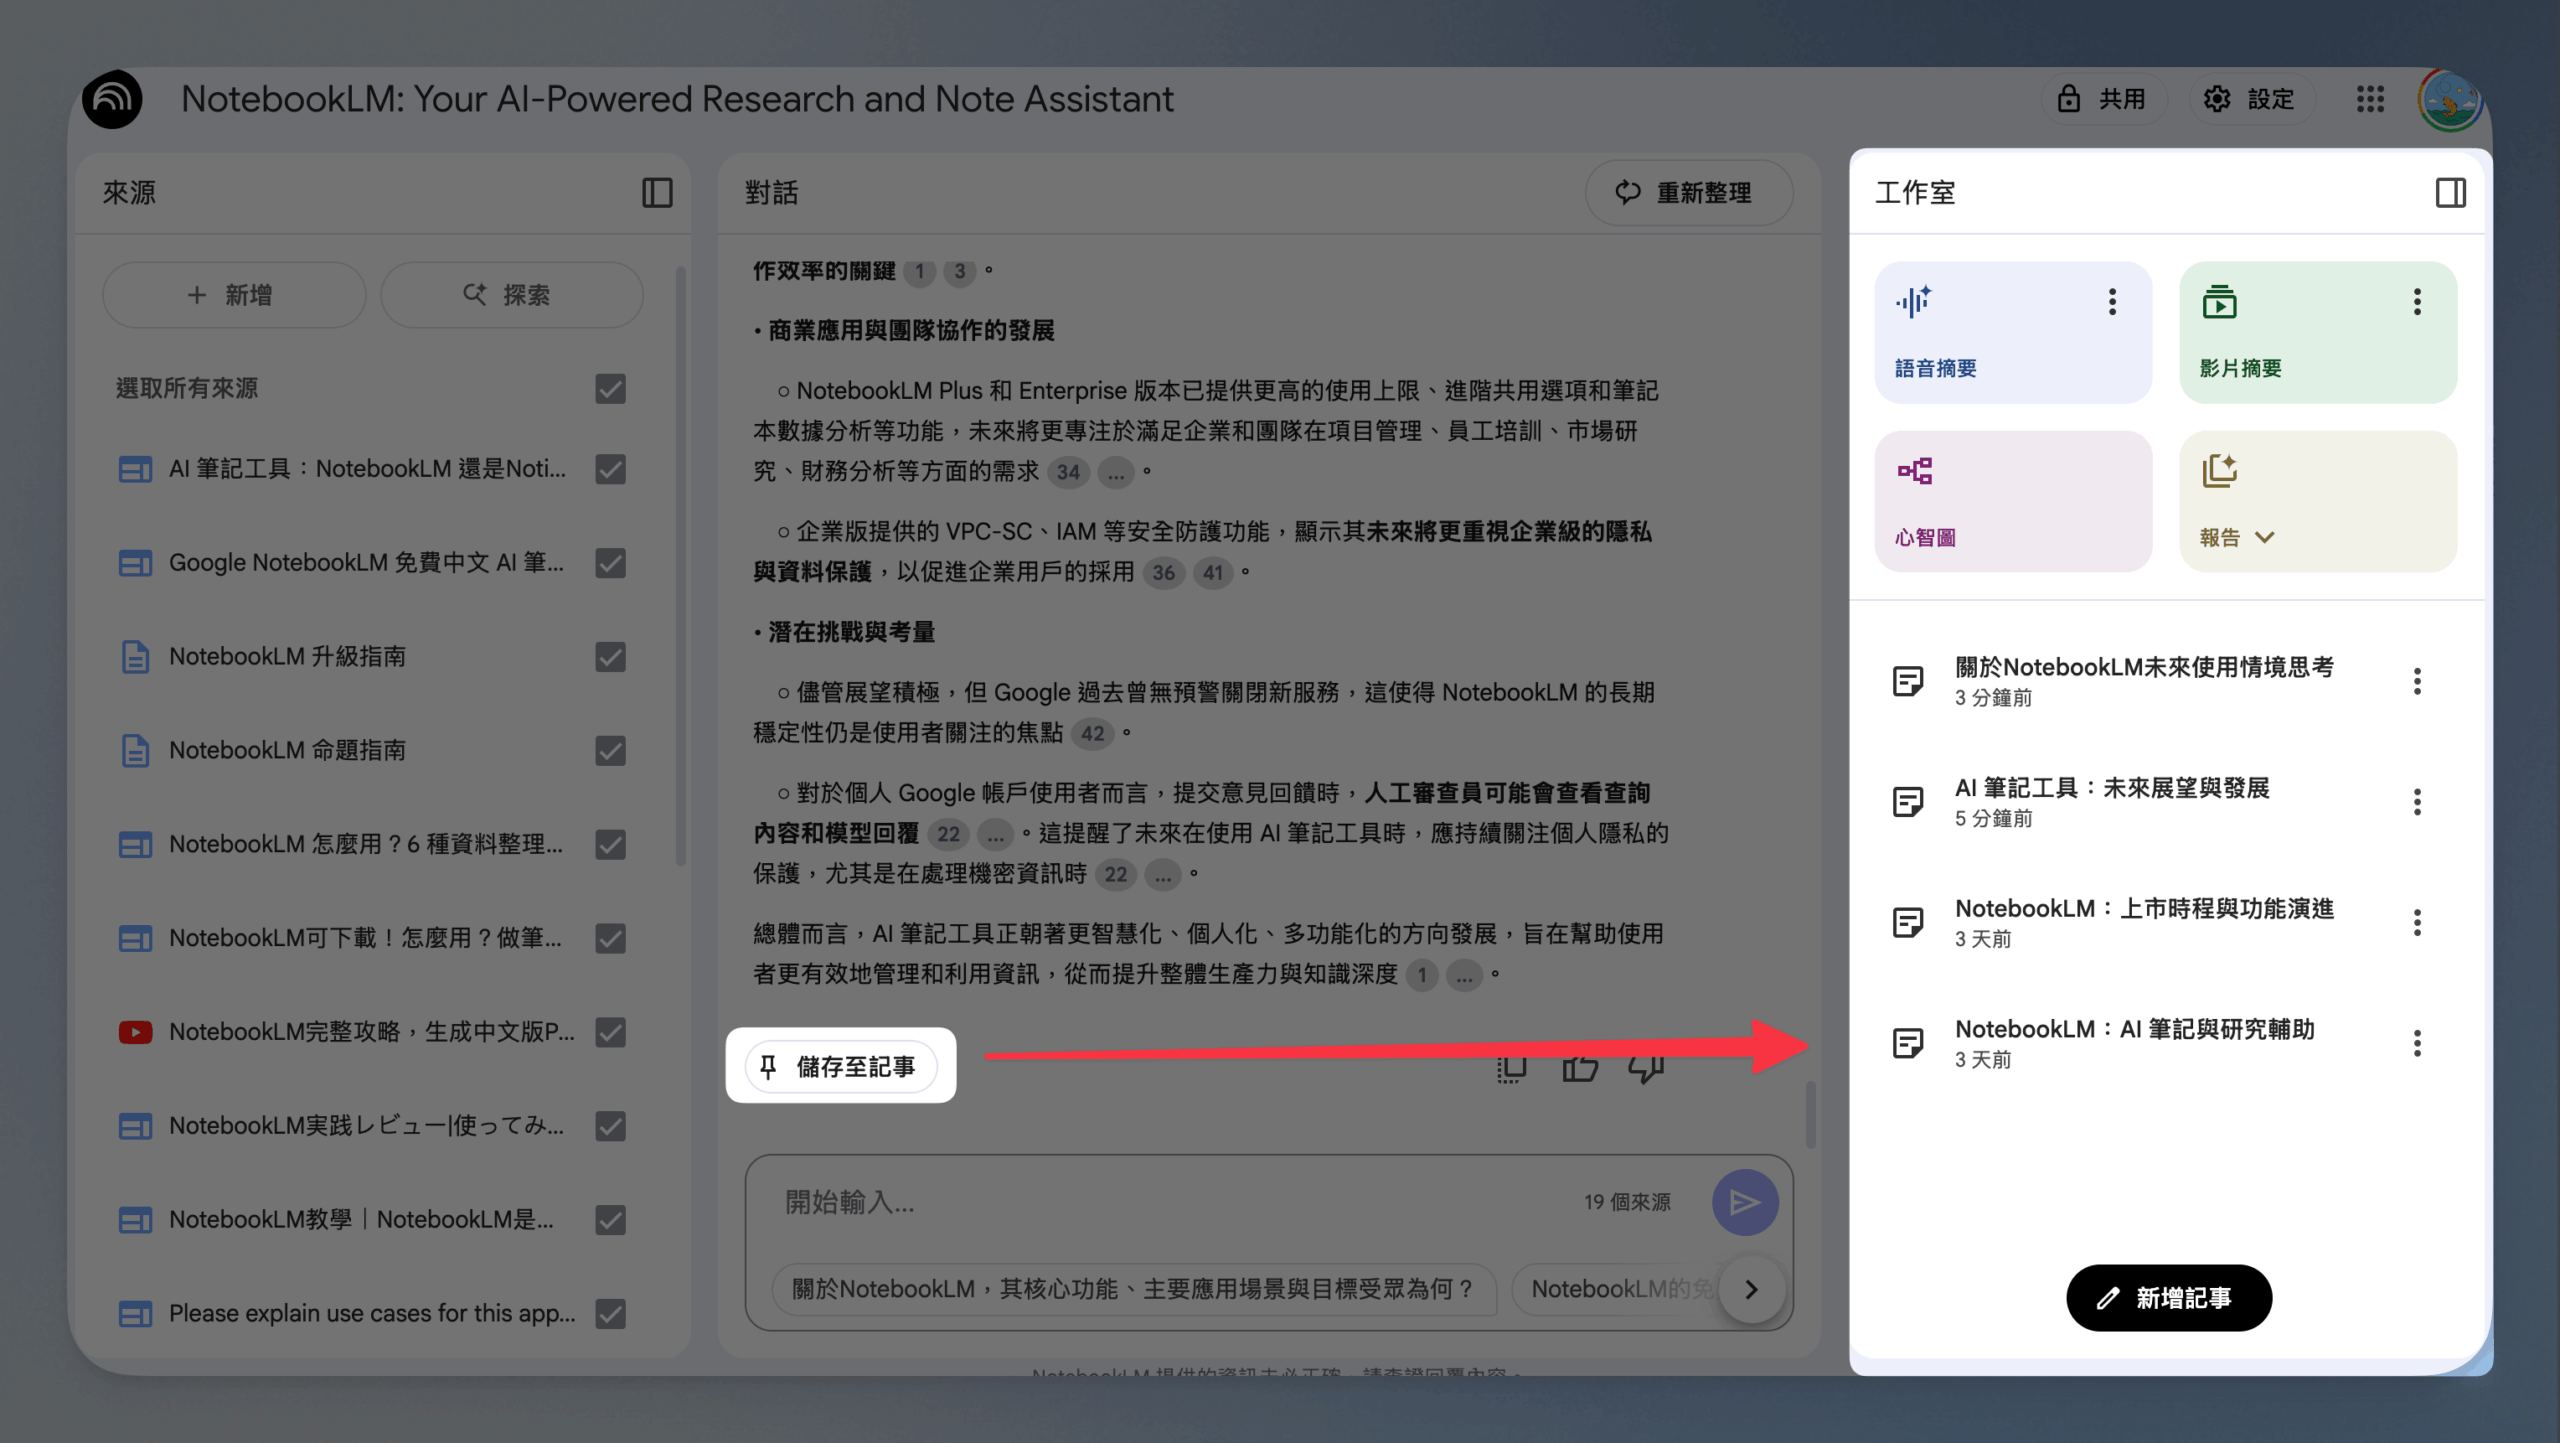Open more options for AI 筆記工具 note
The height and width of the screenshot is (1443, 2560).
click(x=2417, y=802)
